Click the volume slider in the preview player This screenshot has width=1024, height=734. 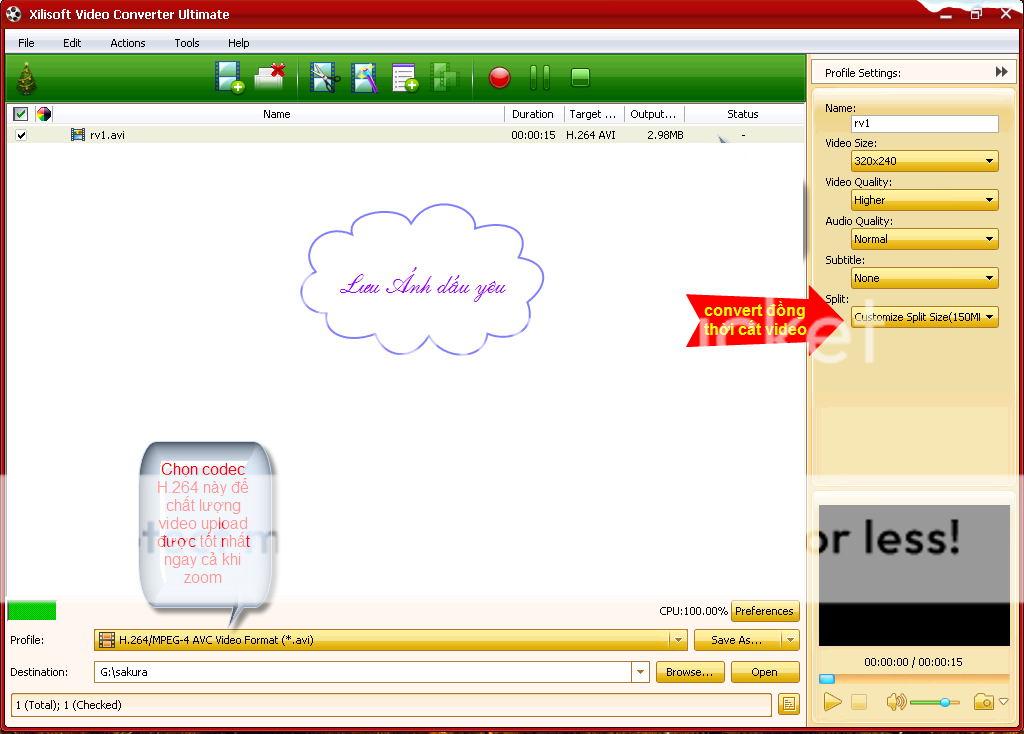[x=935, y=702]
